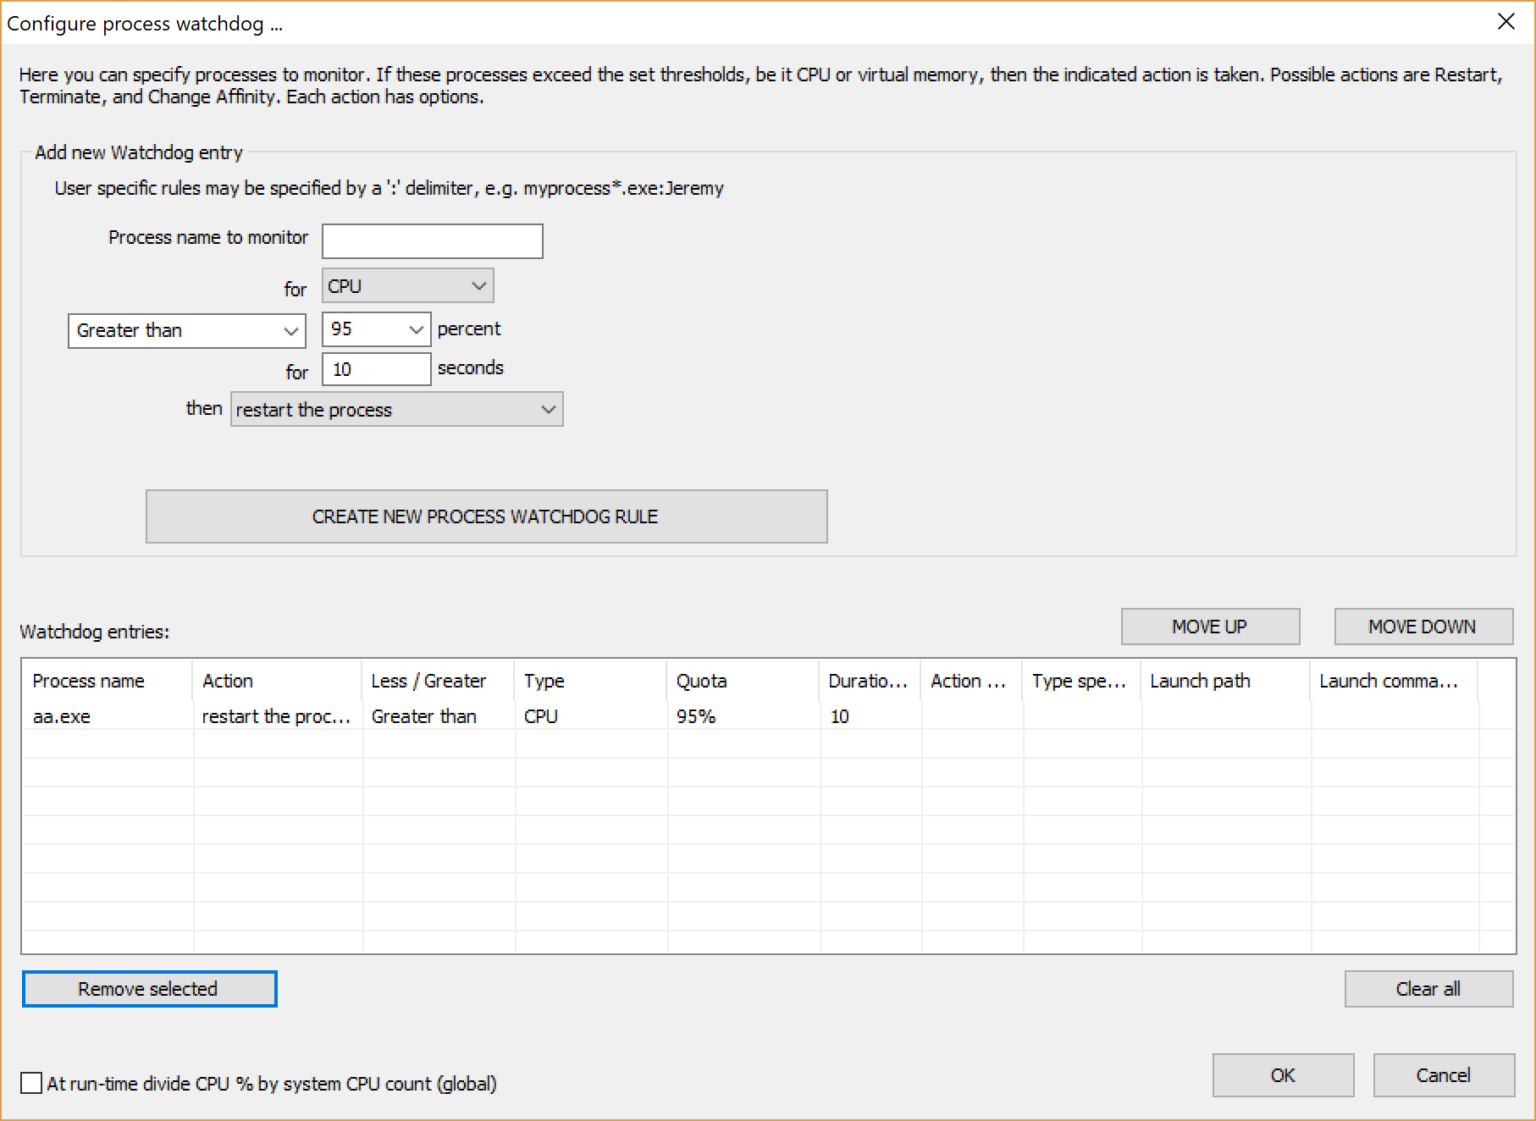Close the Configure process watchdog dialog
Viewport: 1536px width, 1121px height.
(x=1505, y=22)
